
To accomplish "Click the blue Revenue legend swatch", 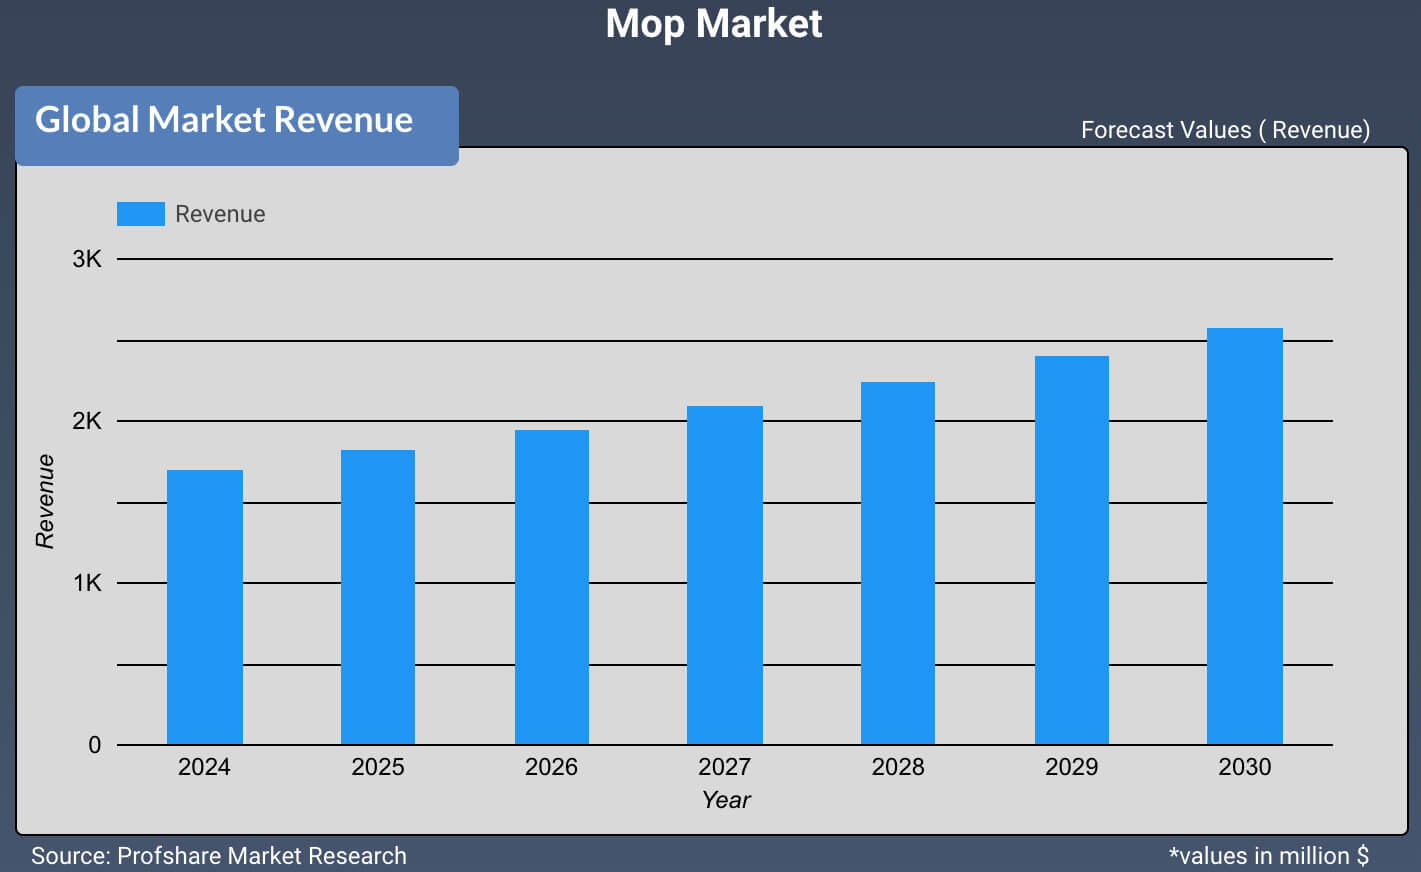I will point(141,214).
